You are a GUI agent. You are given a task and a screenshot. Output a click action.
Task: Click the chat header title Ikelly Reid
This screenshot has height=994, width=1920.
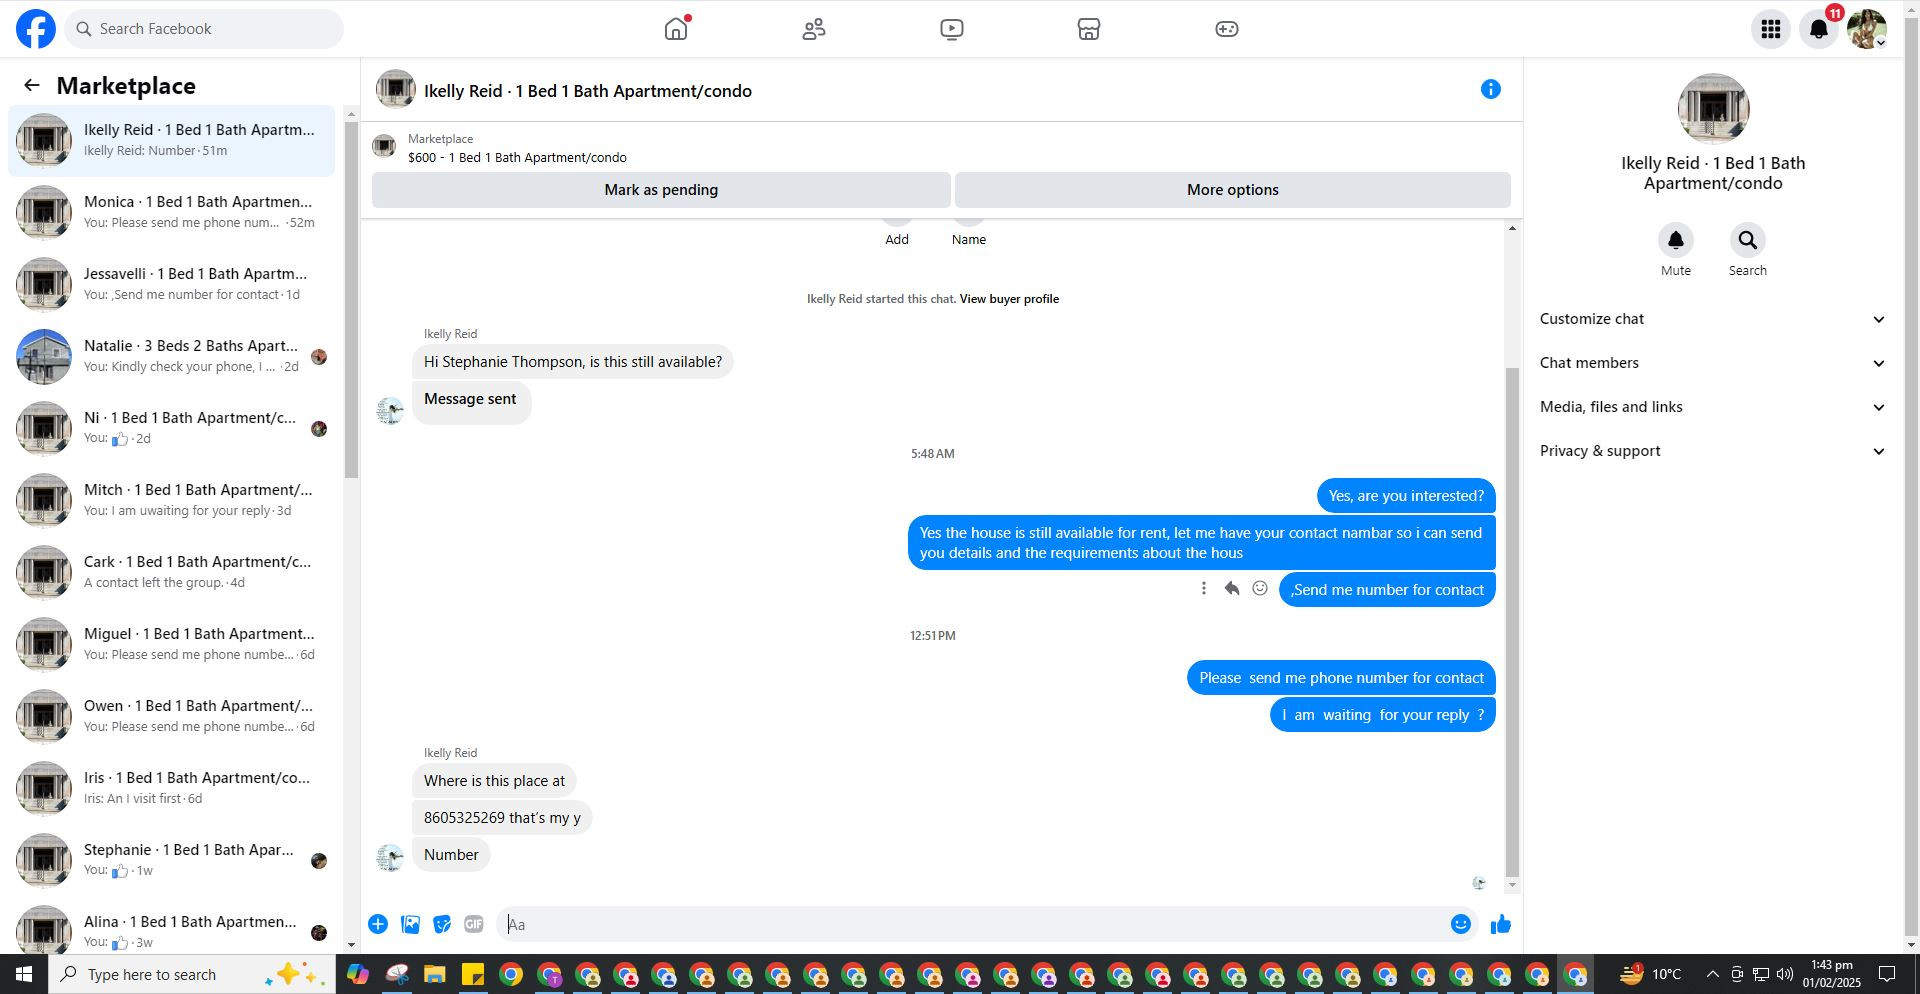tap(588, 91)
